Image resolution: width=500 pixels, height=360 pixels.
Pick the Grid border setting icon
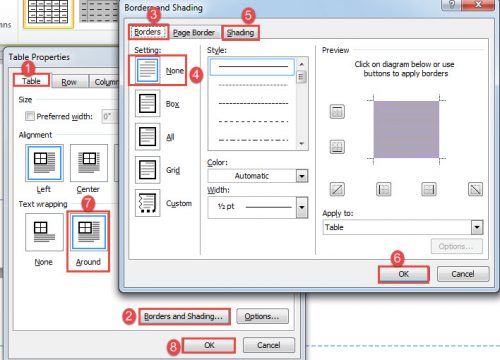point(147,170)
